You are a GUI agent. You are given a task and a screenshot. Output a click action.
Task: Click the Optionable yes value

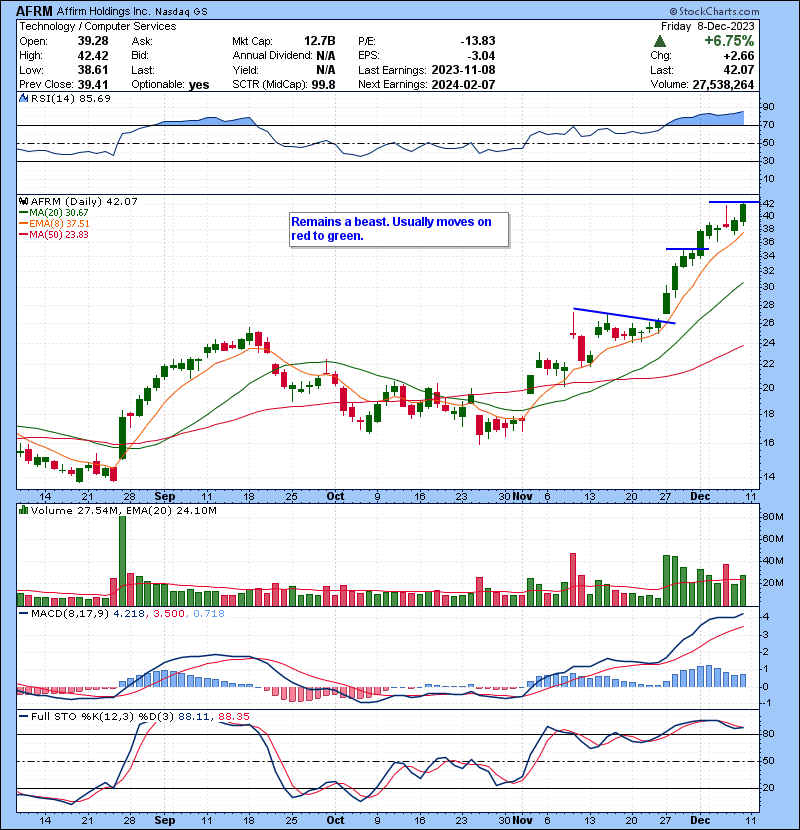[x=199, y=84]
